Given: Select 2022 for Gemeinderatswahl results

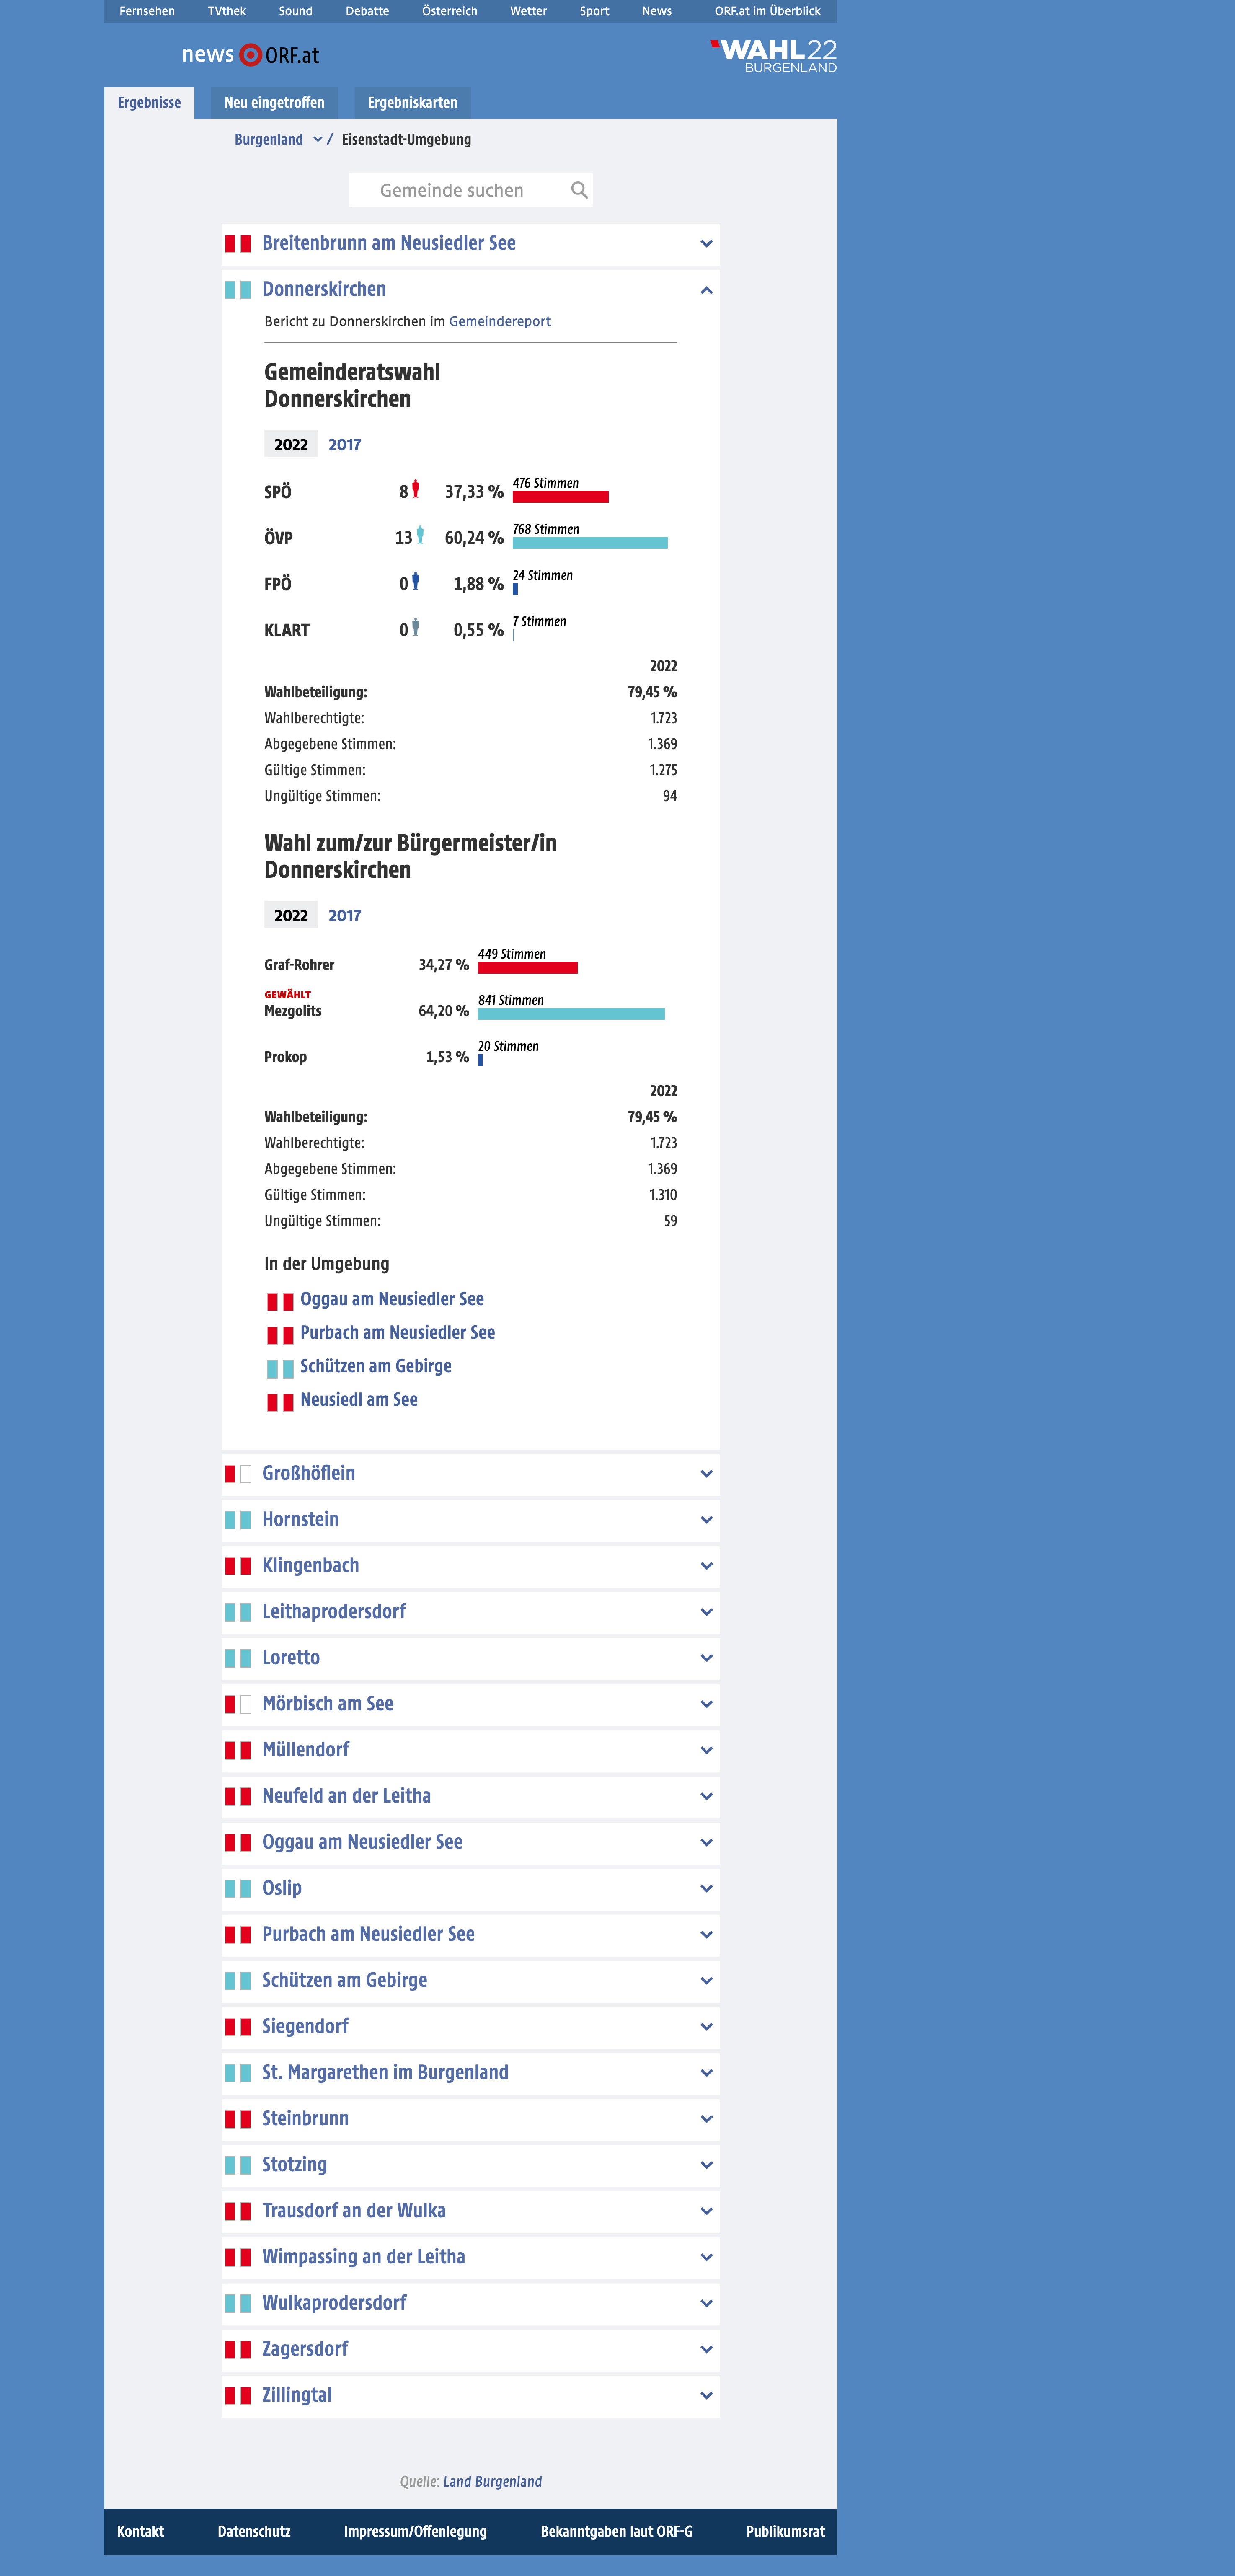Looking at the screenshot, I should tap(291, 444).
